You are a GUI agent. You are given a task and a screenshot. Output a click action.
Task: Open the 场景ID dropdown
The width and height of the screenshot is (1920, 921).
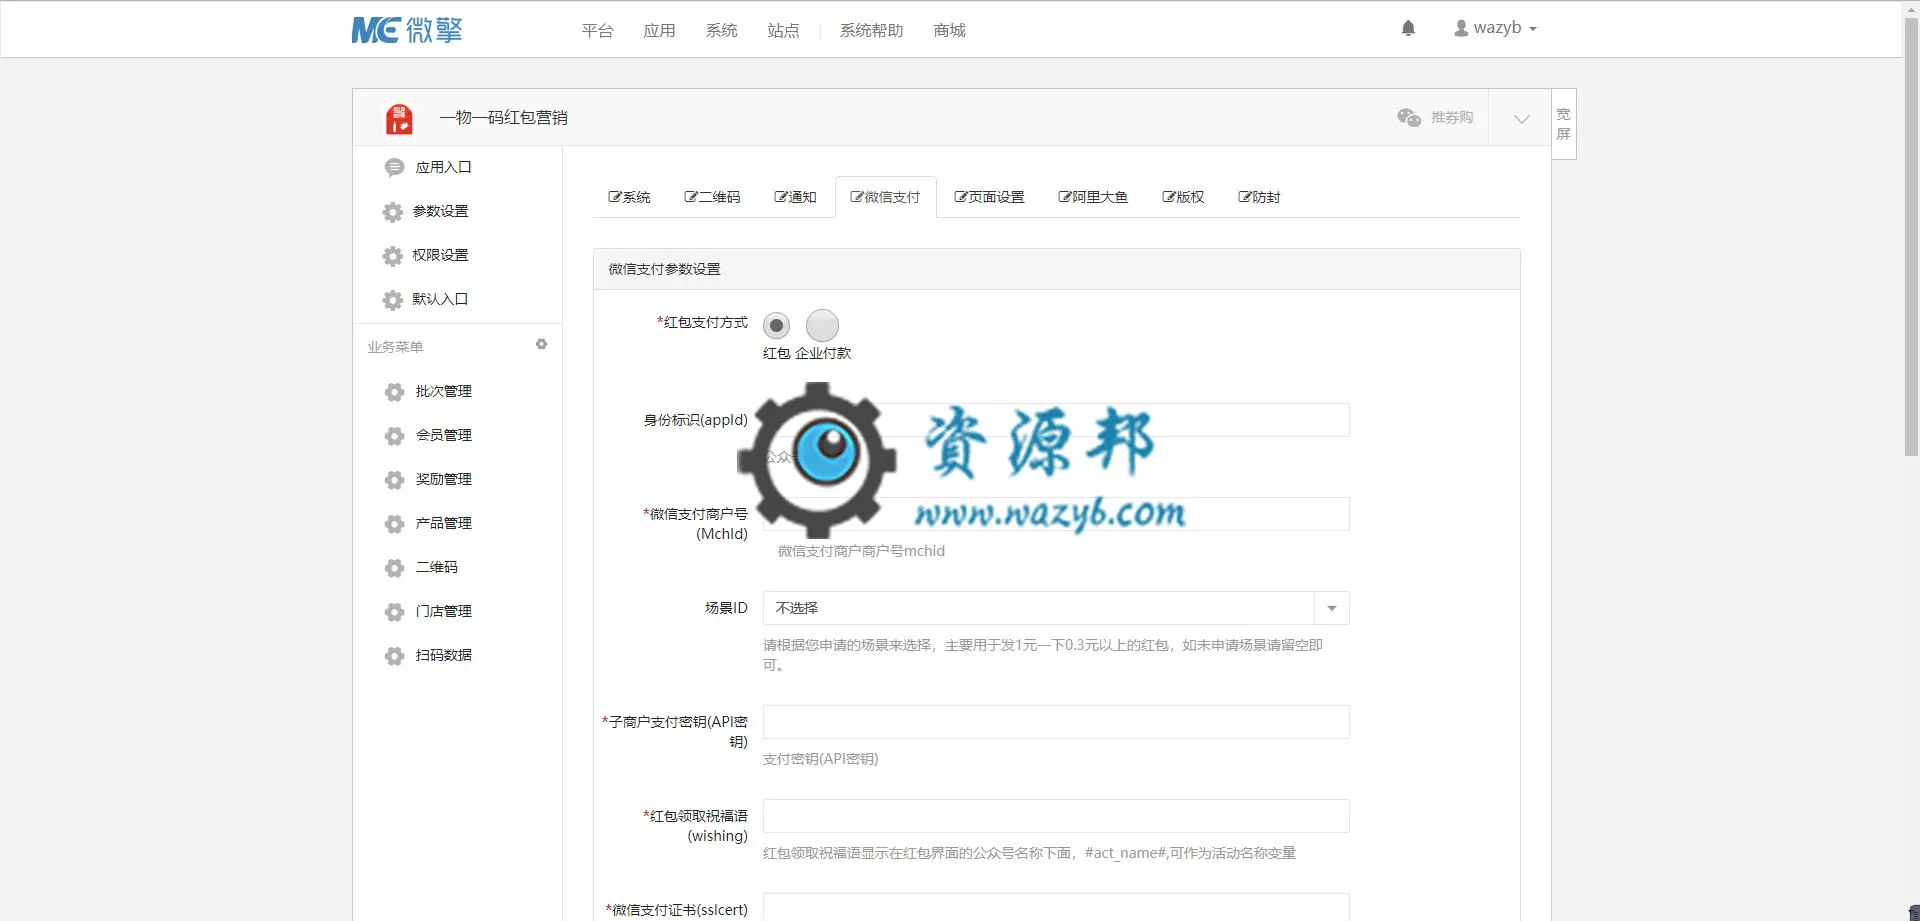tap(1056, 608)
